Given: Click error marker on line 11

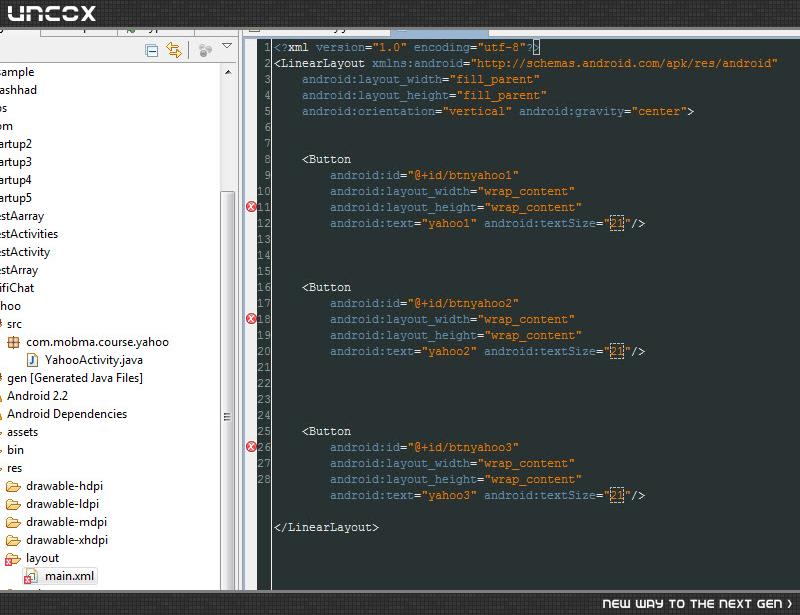Looking at the screenshot, I should pyautogui.click(x=251, y=207).
